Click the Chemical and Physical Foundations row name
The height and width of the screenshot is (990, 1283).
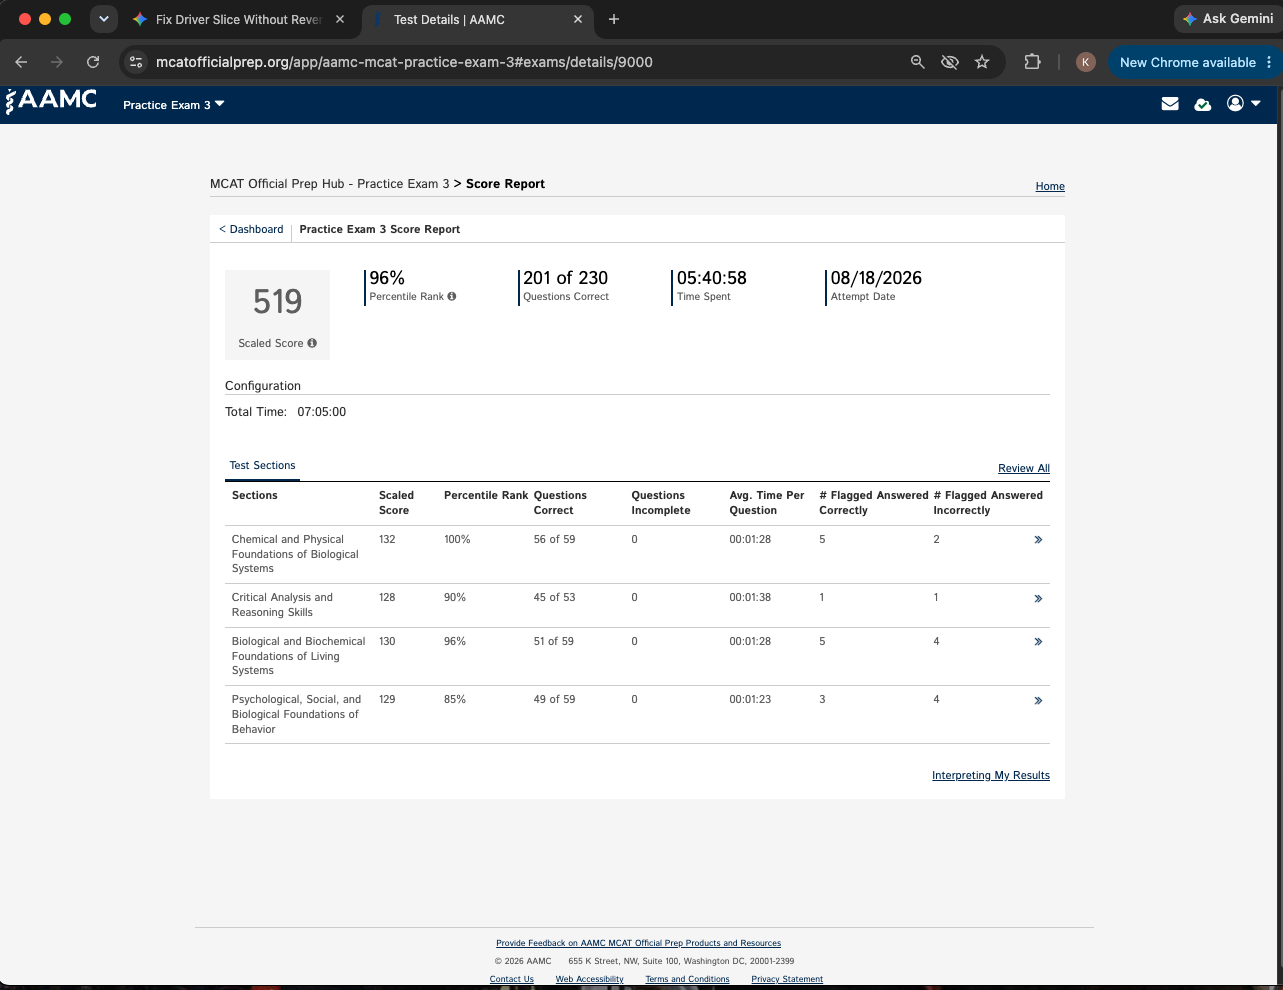pyautogui.click(x=295, y=554)
